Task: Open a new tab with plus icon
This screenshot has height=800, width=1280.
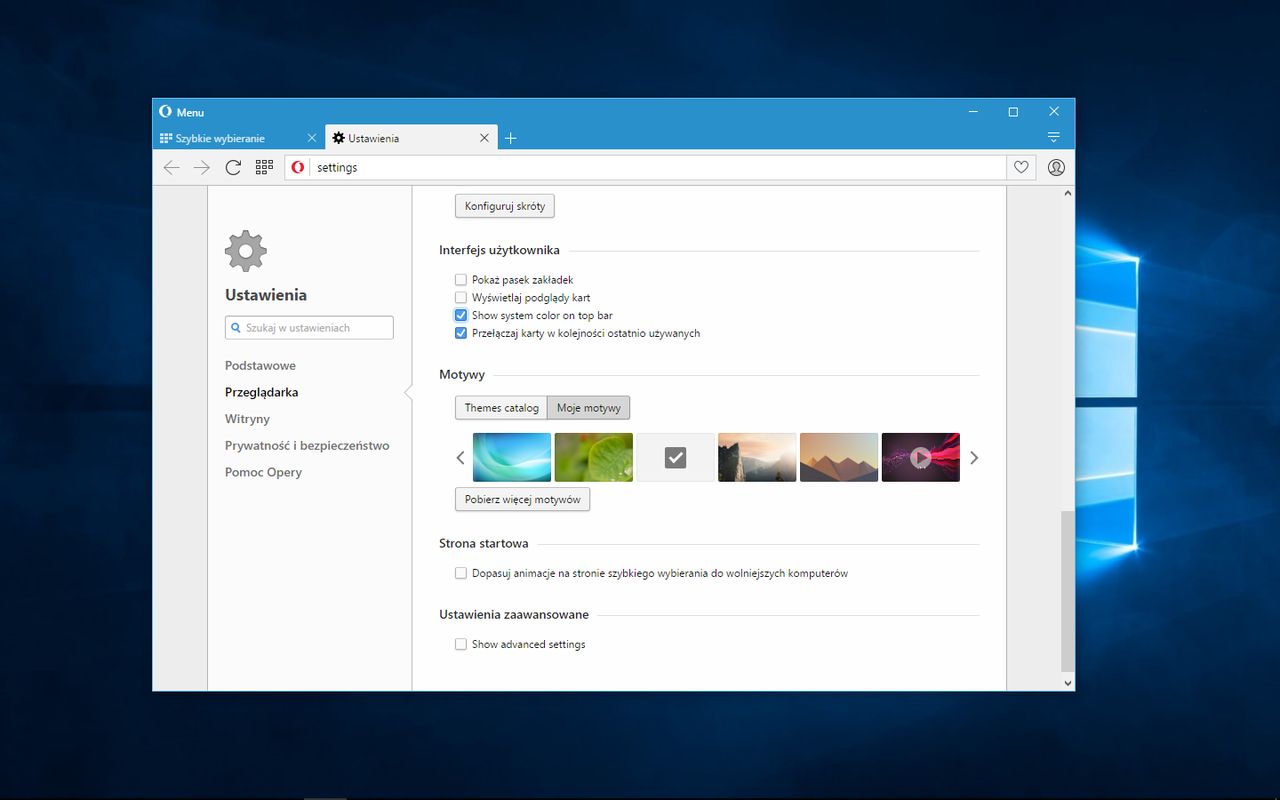Action: (510, 138)
